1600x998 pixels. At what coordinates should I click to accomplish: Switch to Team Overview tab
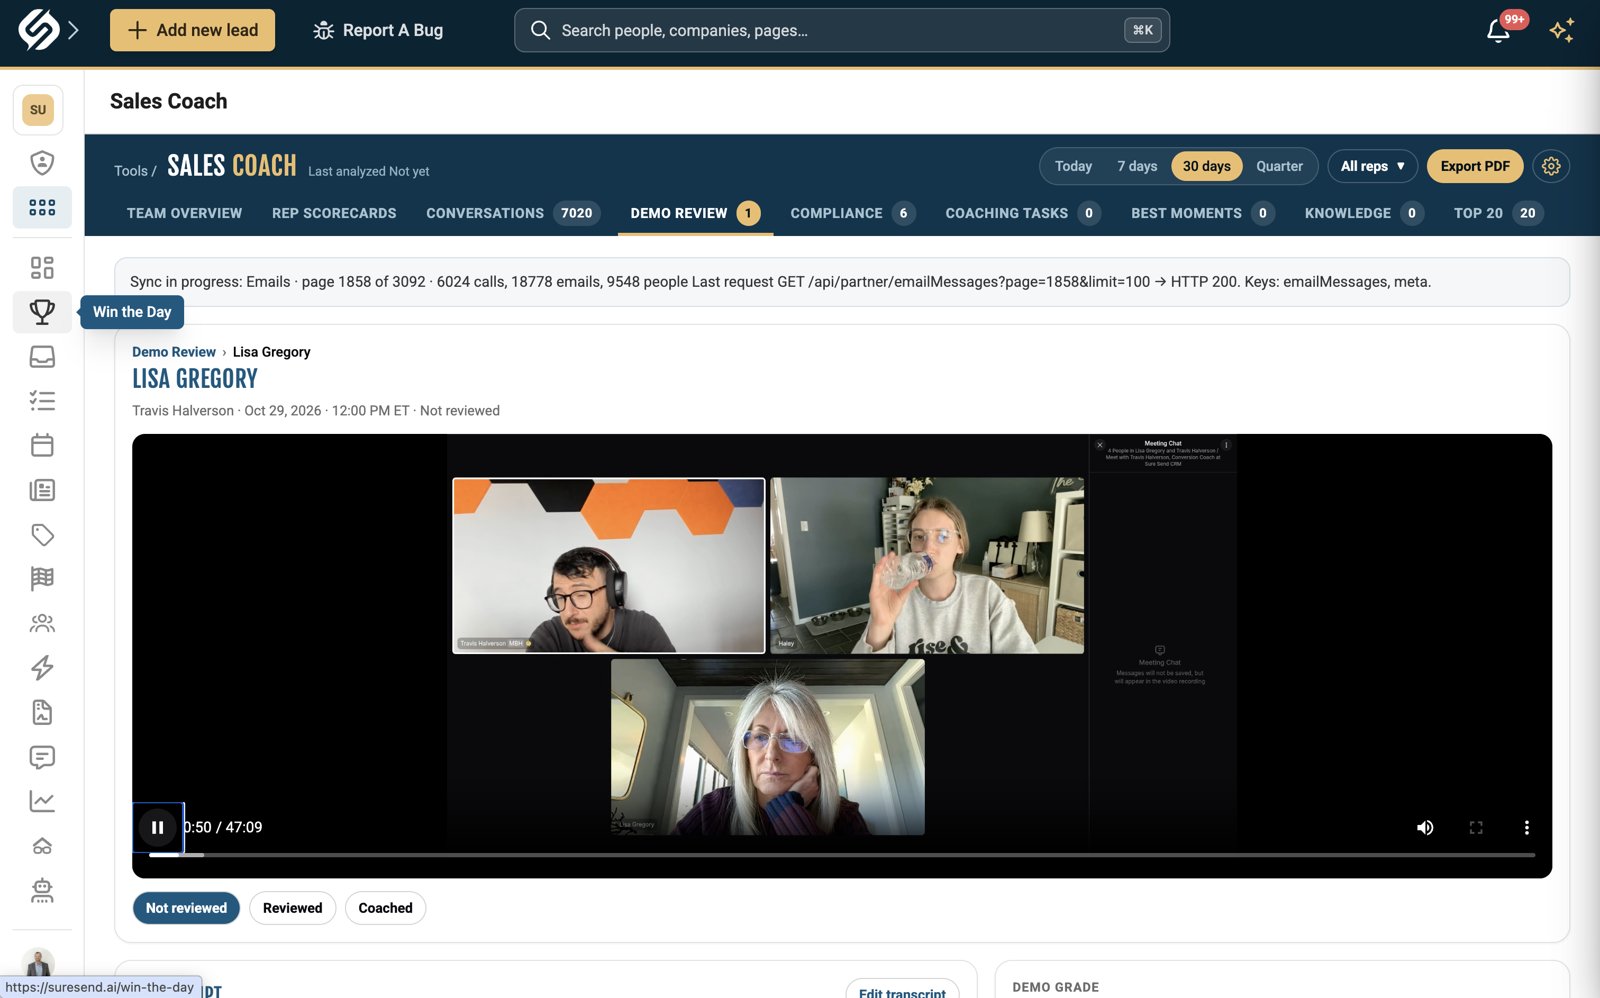[x=184, y=213]
